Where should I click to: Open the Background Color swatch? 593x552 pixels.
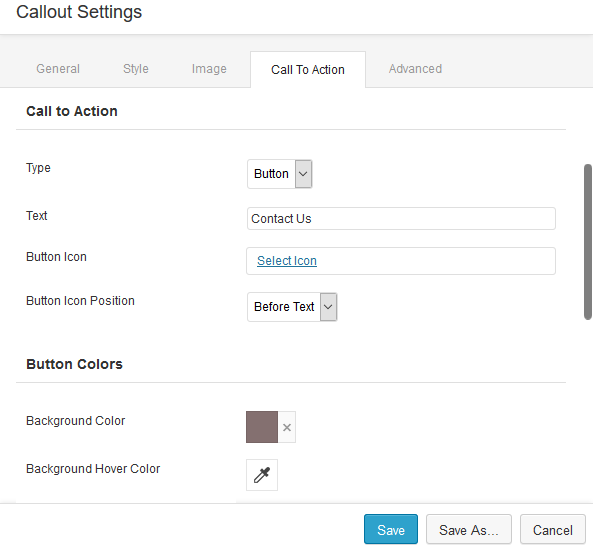[262, 427]
